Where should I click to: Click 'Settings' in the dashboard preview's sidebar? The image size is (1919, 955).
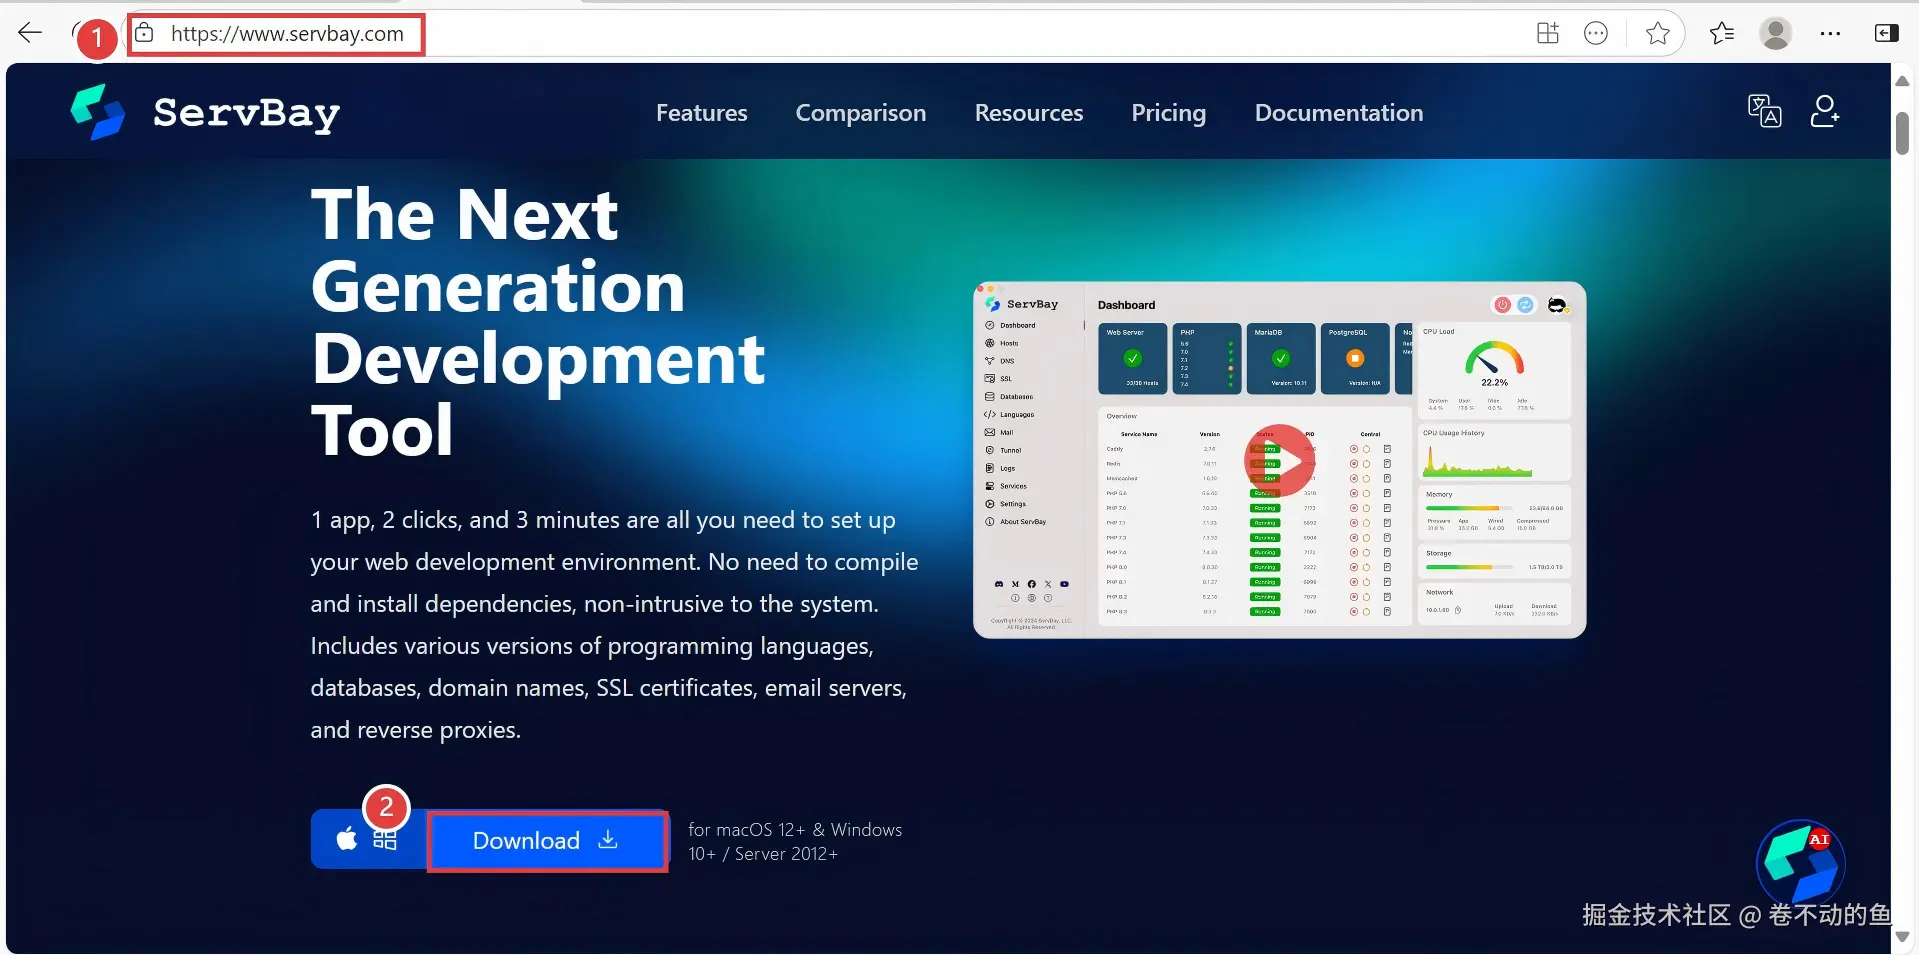[1006, 504]
